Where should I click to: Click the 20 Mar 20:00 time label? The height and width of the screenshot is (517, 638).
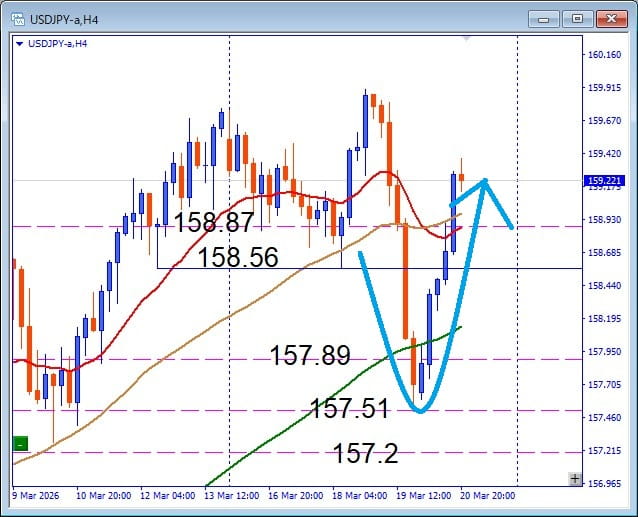click(x=487, y=496)
